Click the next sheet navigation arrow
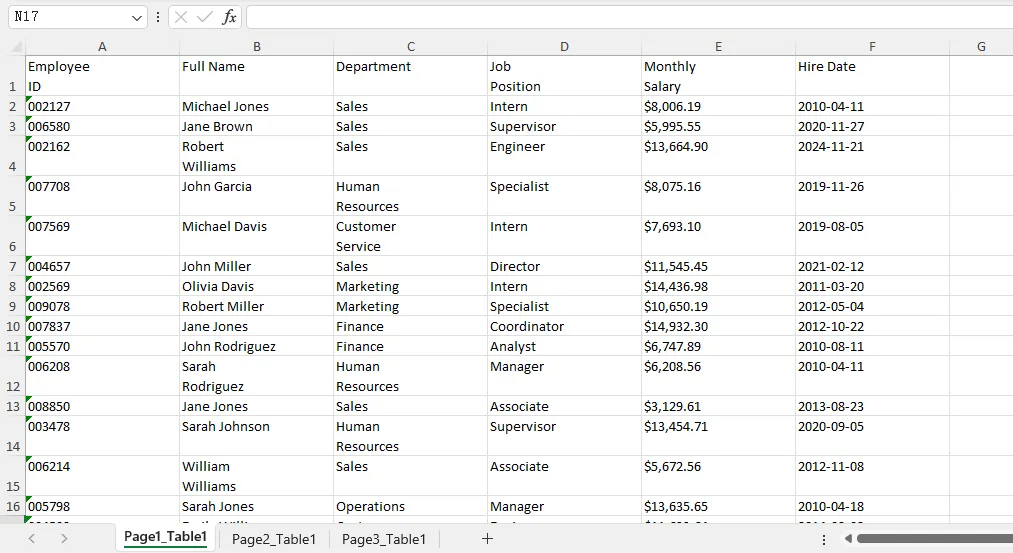The image size is (1013, 553). tap(63, 538)
